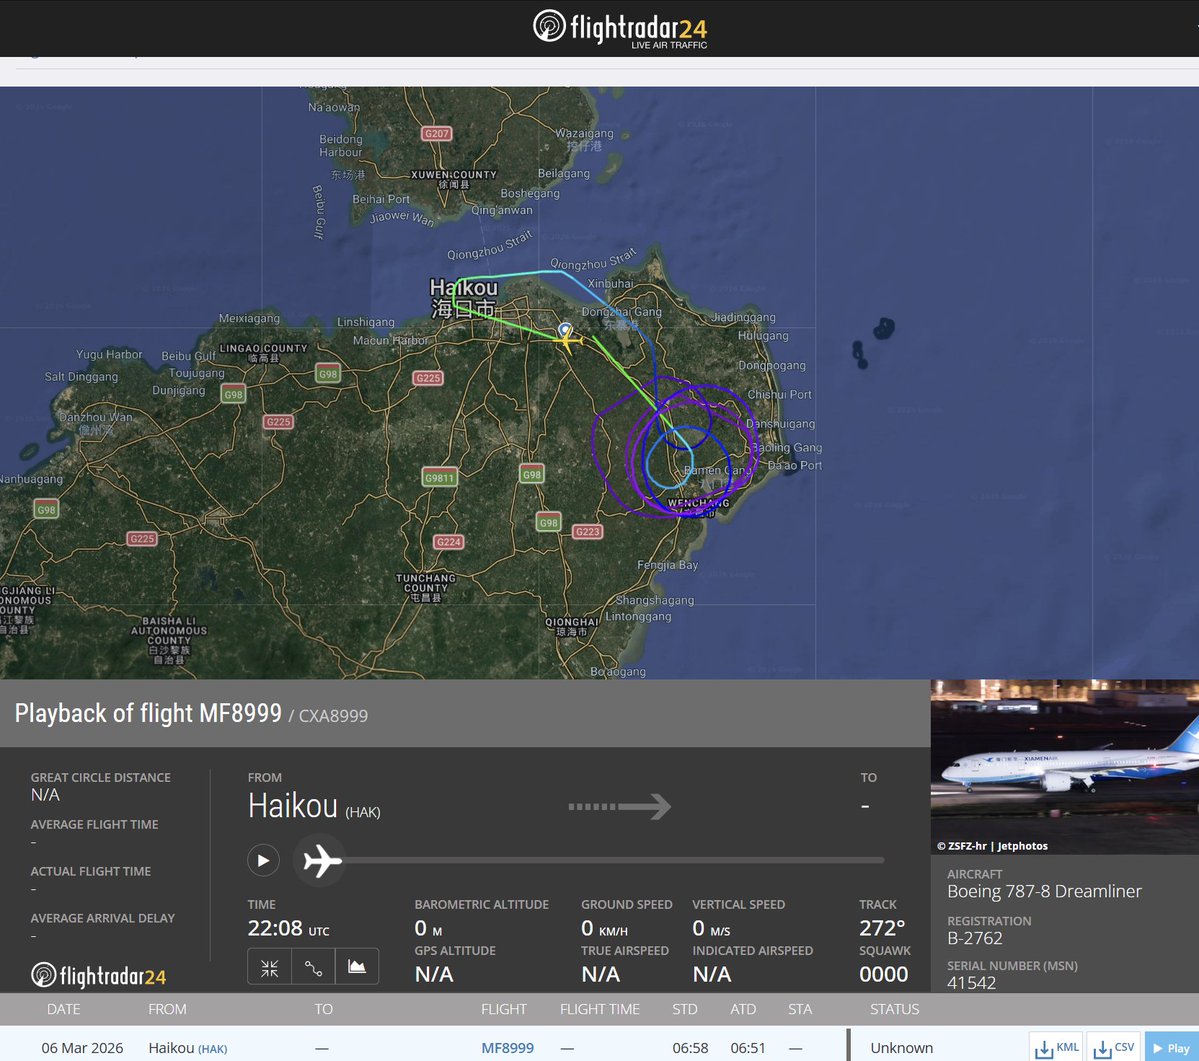Click the track value 272°
Viewport: 1199px width, 1061px height.
(882, 928)
